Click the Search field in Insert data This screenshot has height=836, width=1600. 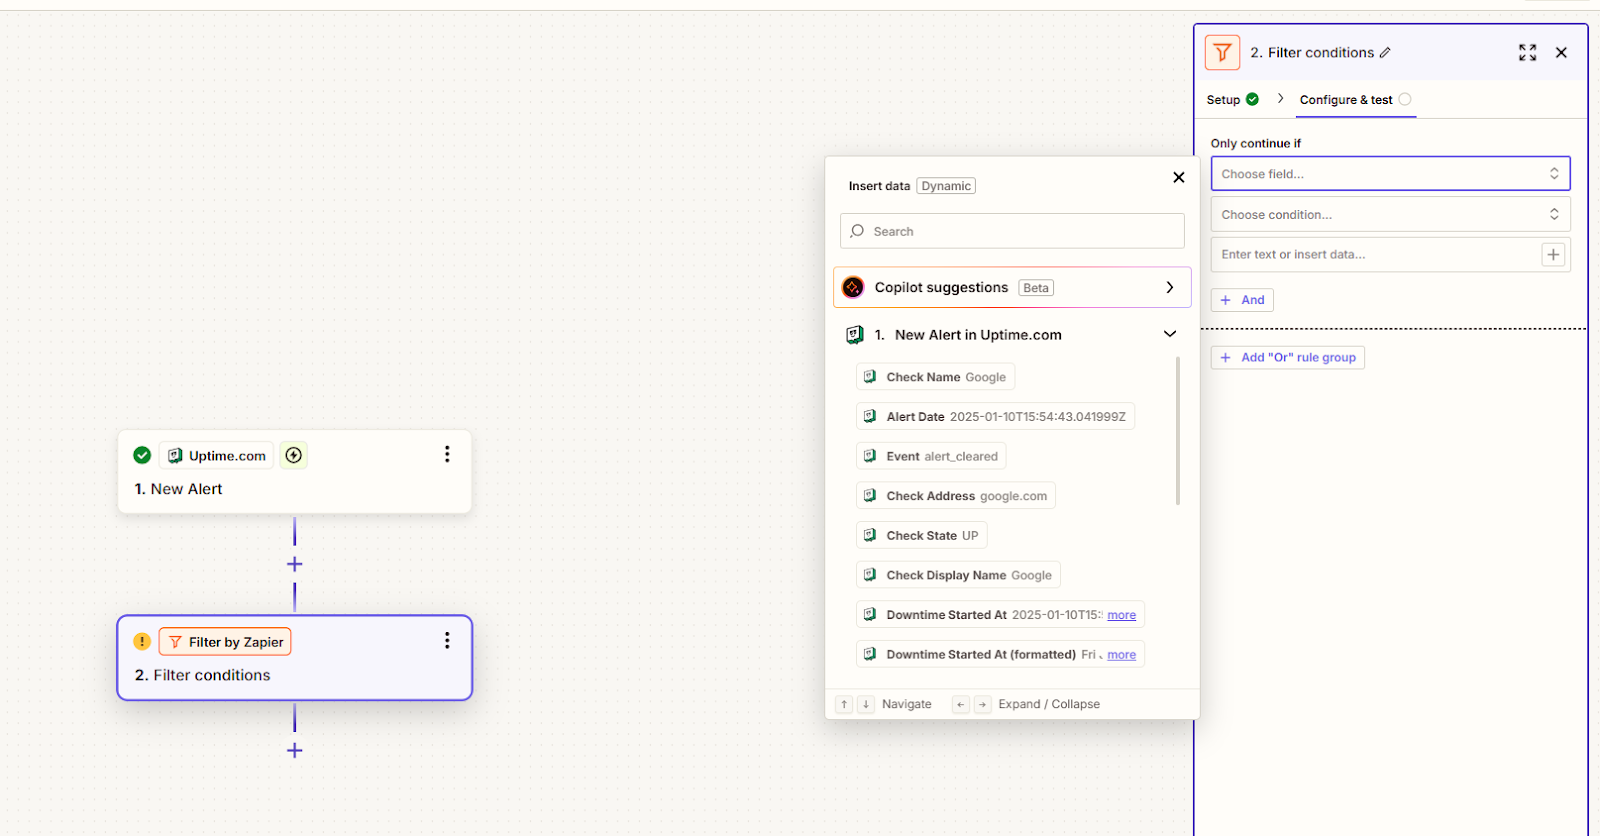pos(1012,231)
